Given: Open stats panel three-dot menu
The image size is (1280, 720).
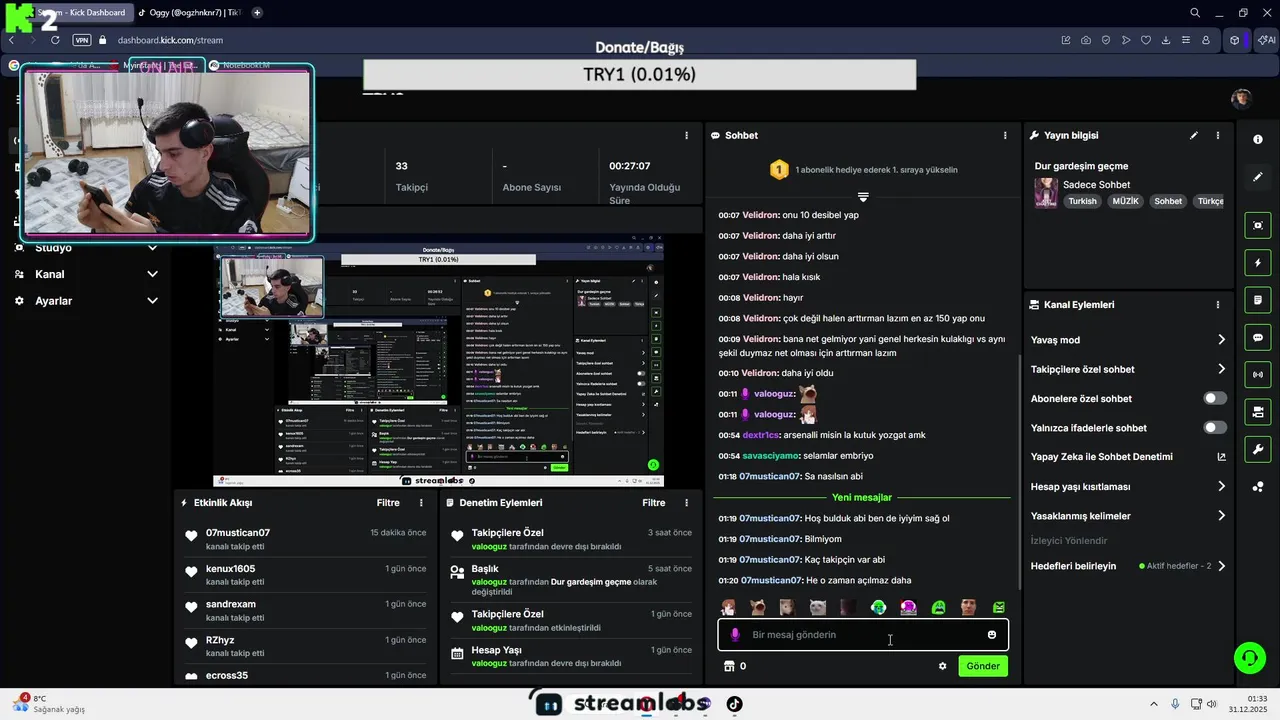Looking at the screenshot, I should pos(686,135).
